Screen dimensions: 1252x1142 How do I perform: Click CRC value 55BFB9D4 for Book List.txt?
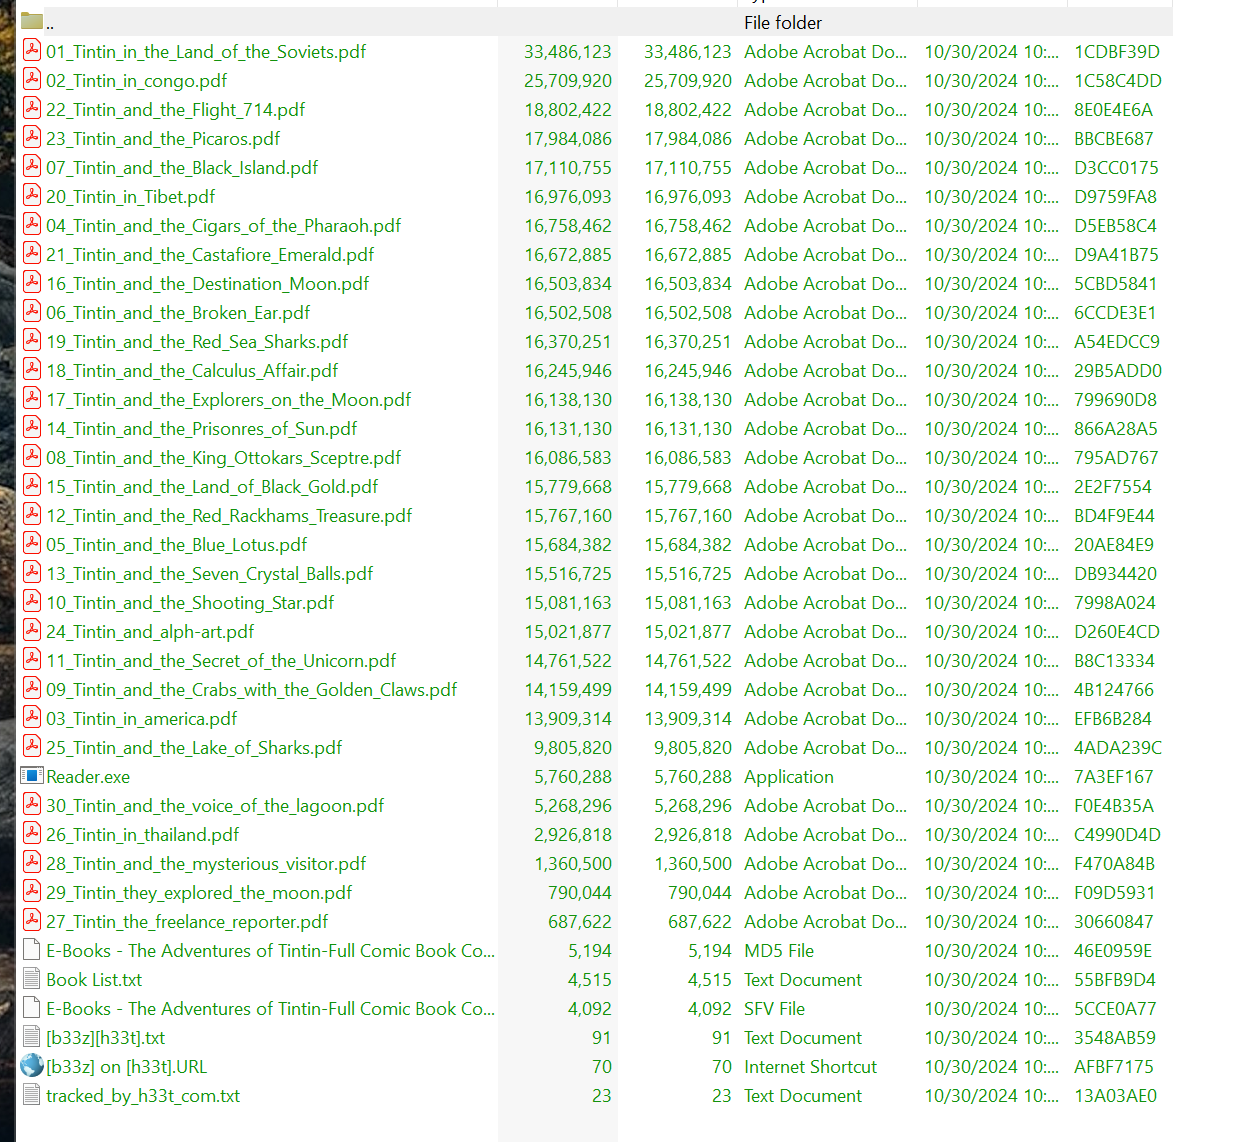(1115, 980)
